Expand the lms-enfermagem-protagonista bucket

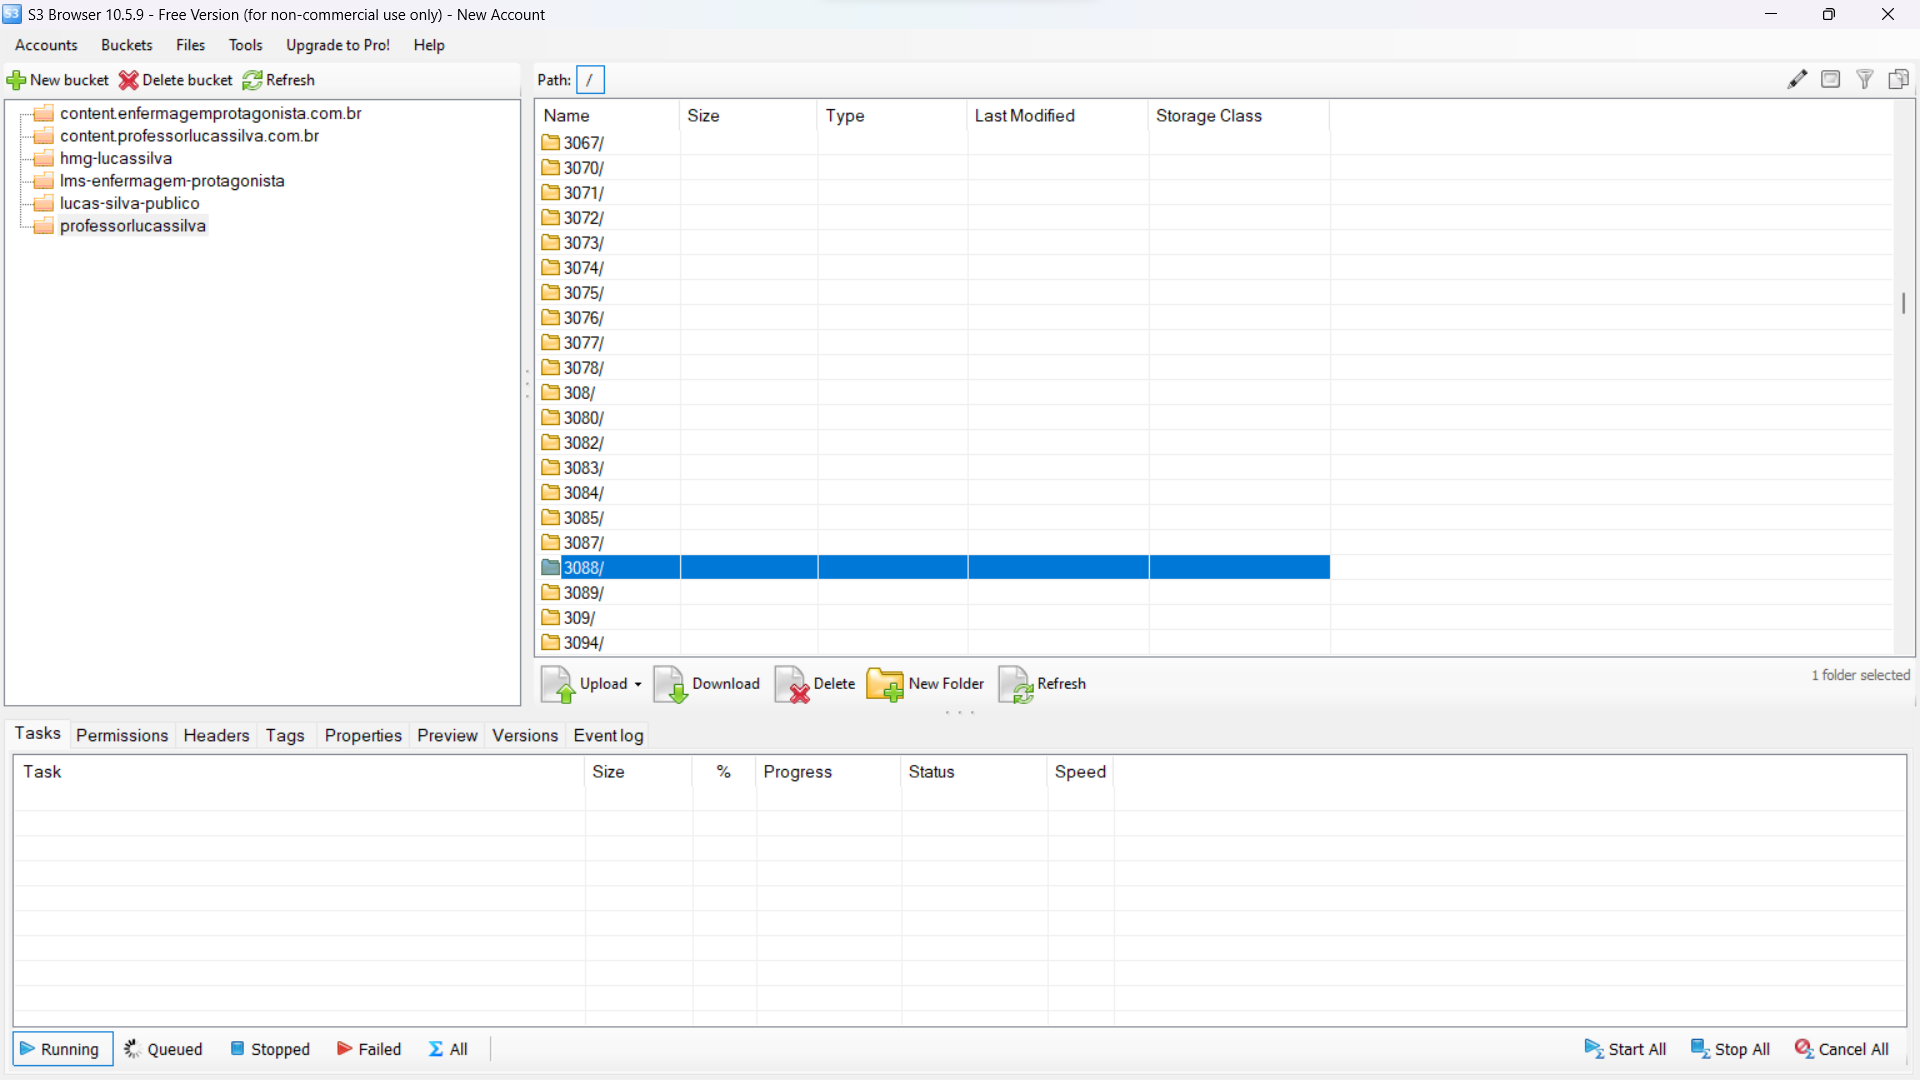click(171, 181)
